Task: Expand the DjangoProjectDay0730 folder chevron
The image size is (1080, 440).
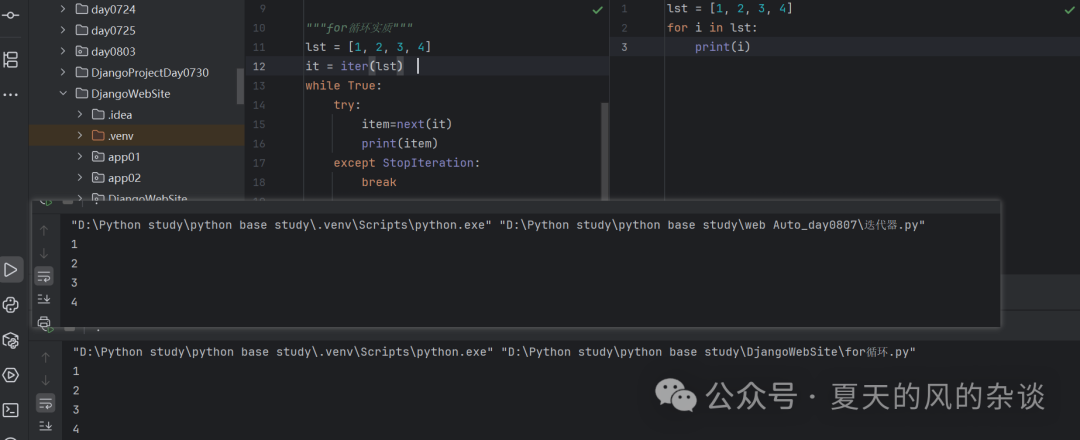Action: point(63,72)
